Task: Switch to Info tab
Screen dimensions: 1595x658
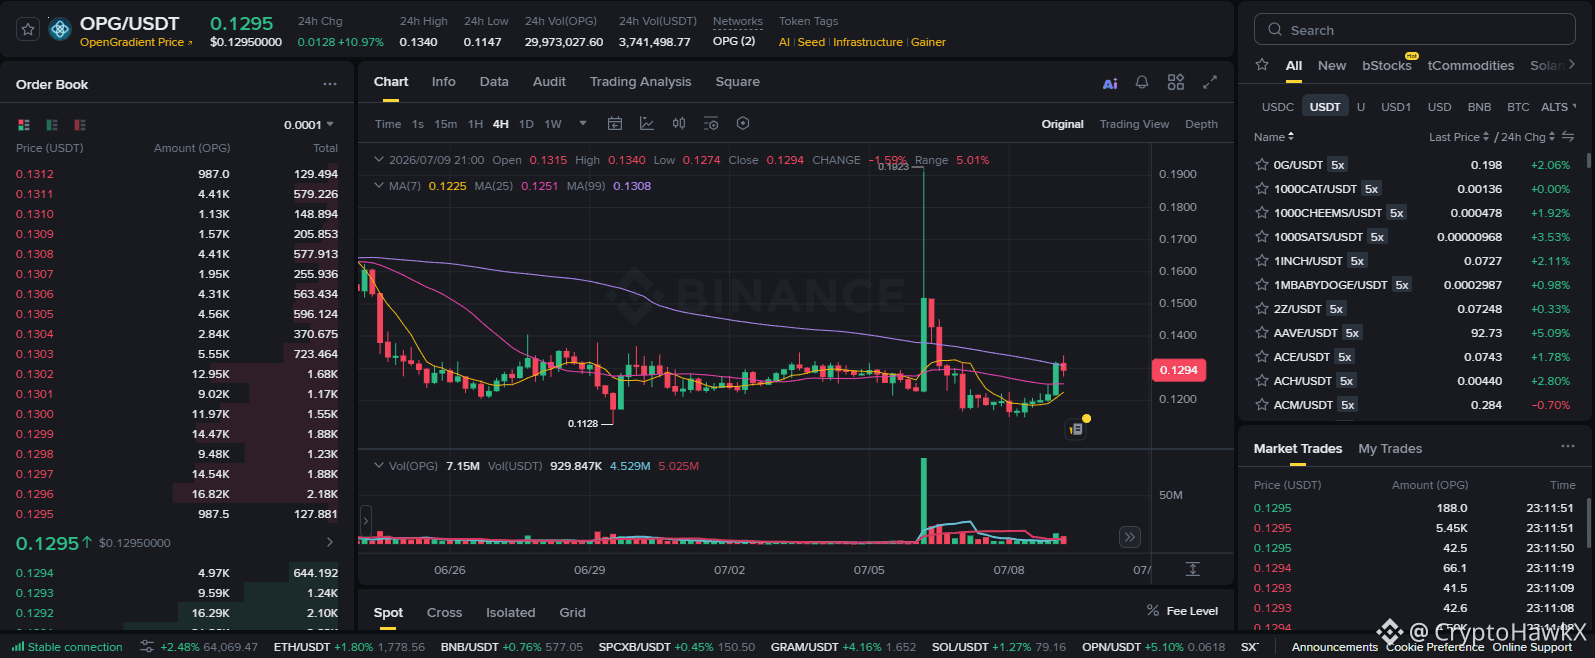Action: pos(444,82)
